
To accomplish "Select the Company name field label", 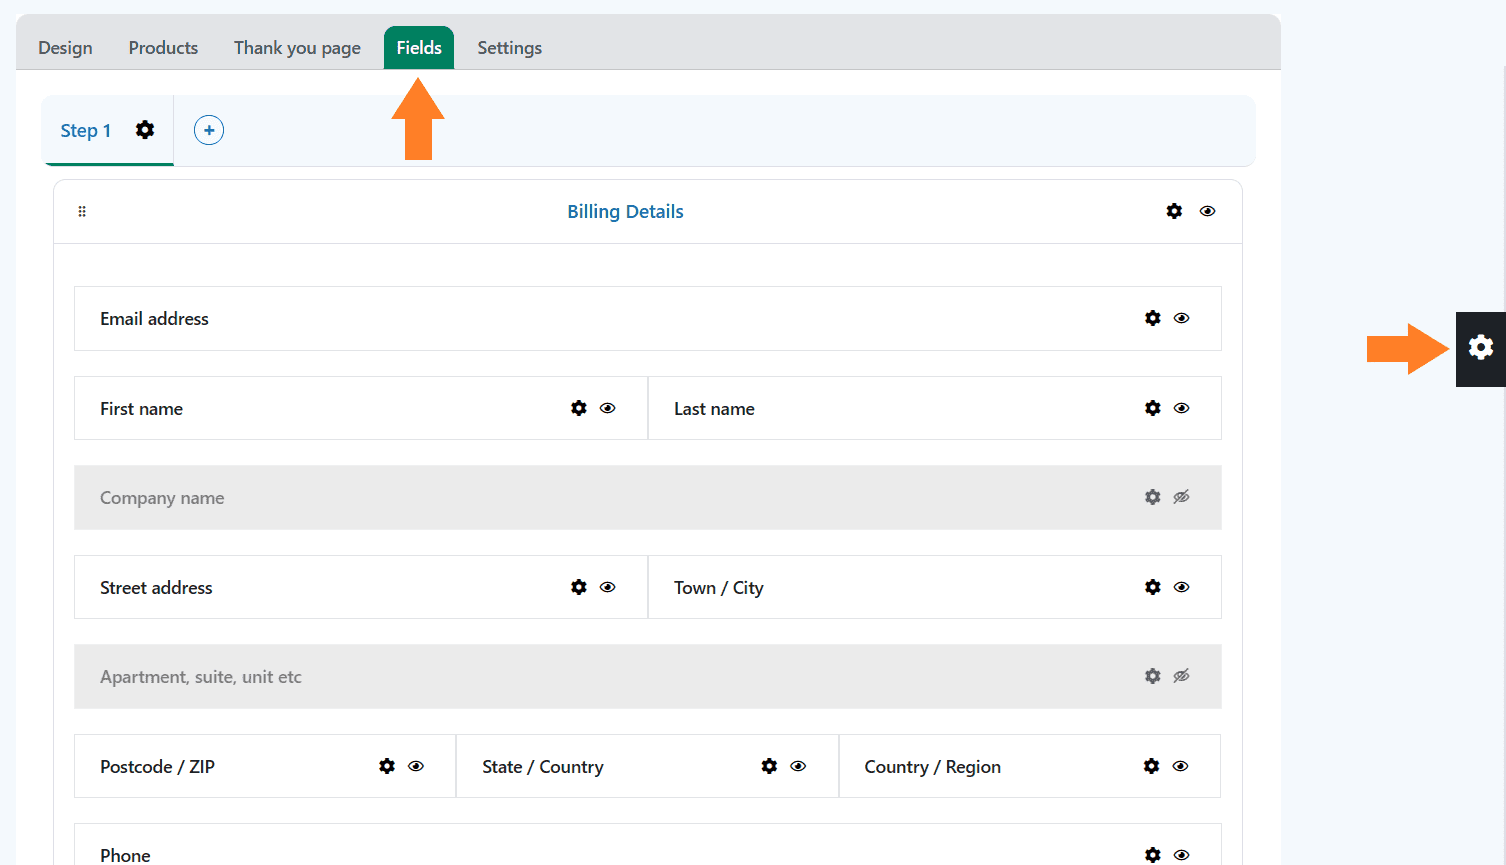I will pyautogui.click(x=162, y=498).
